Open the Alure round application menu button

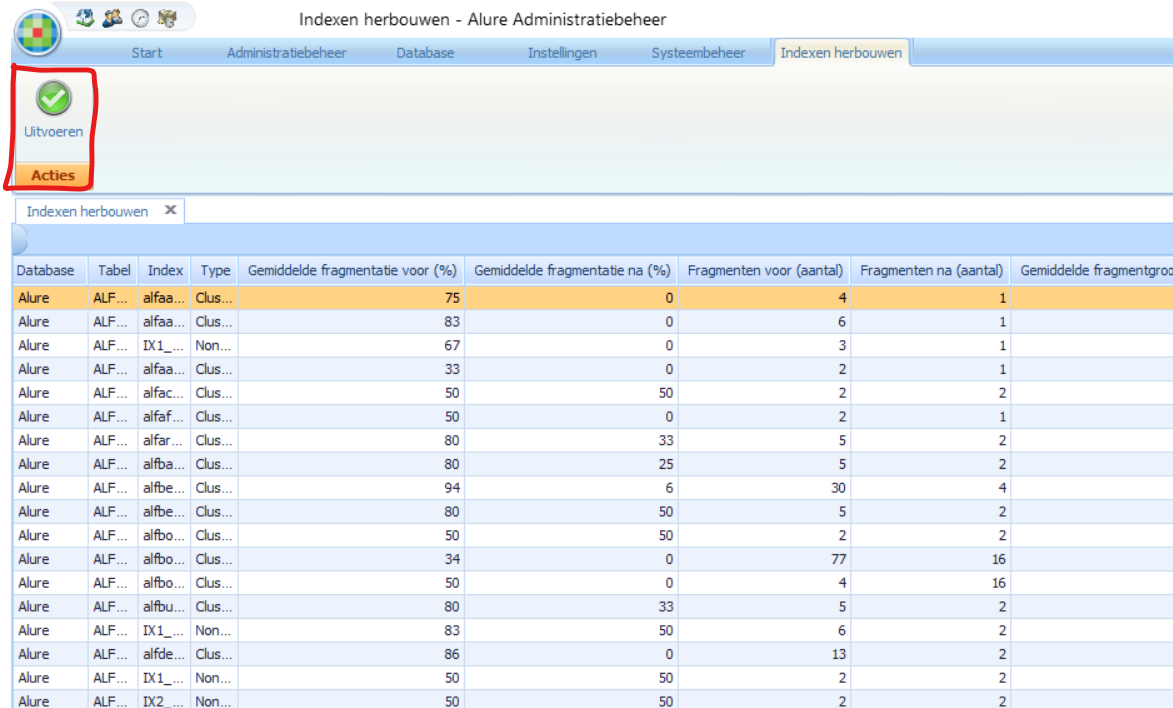point(37,32)
